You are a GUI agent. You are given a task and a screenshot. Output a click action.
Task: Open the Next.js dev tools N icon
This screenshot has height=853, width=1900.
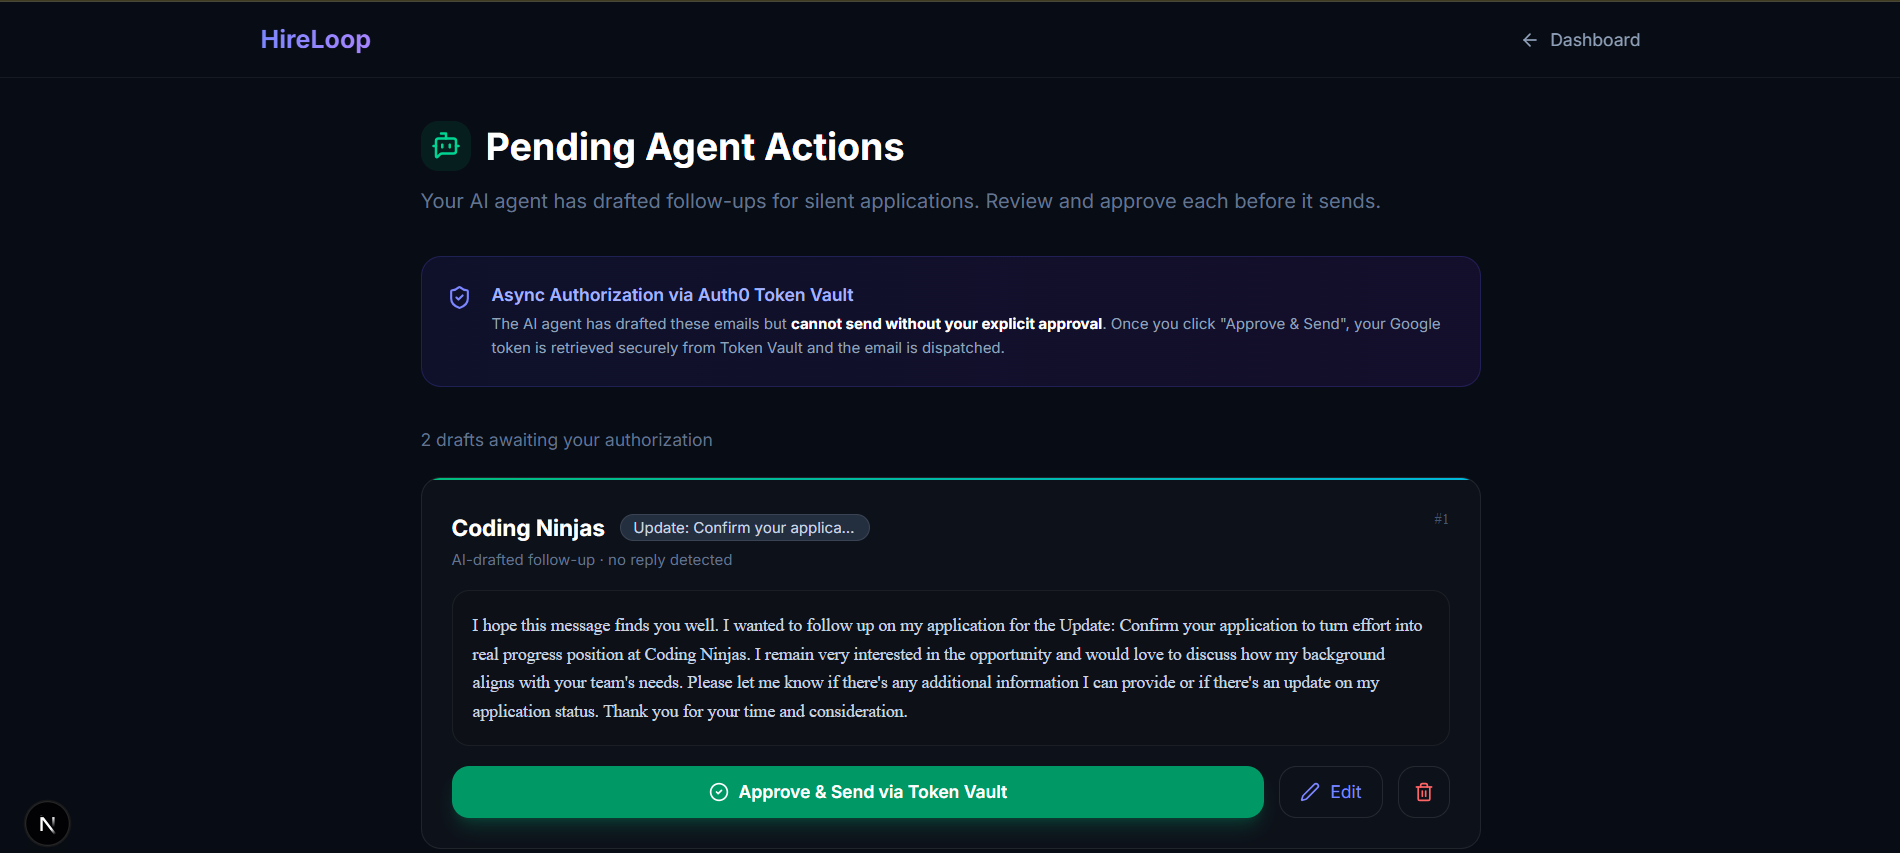pyautogui.click(x=47, y=824)
